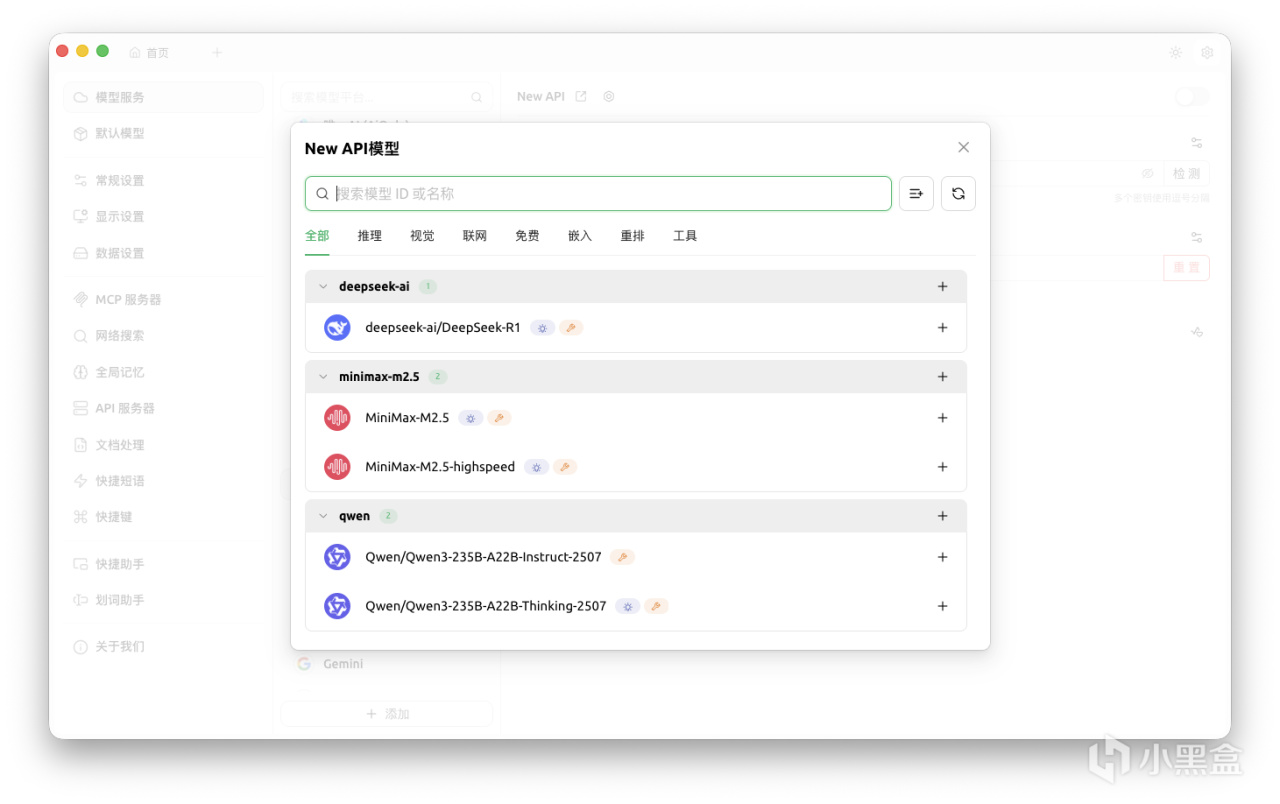Show the API key with the eye icon
The width and height of the screenshot is (1280, 804).
click(1148, 174)
